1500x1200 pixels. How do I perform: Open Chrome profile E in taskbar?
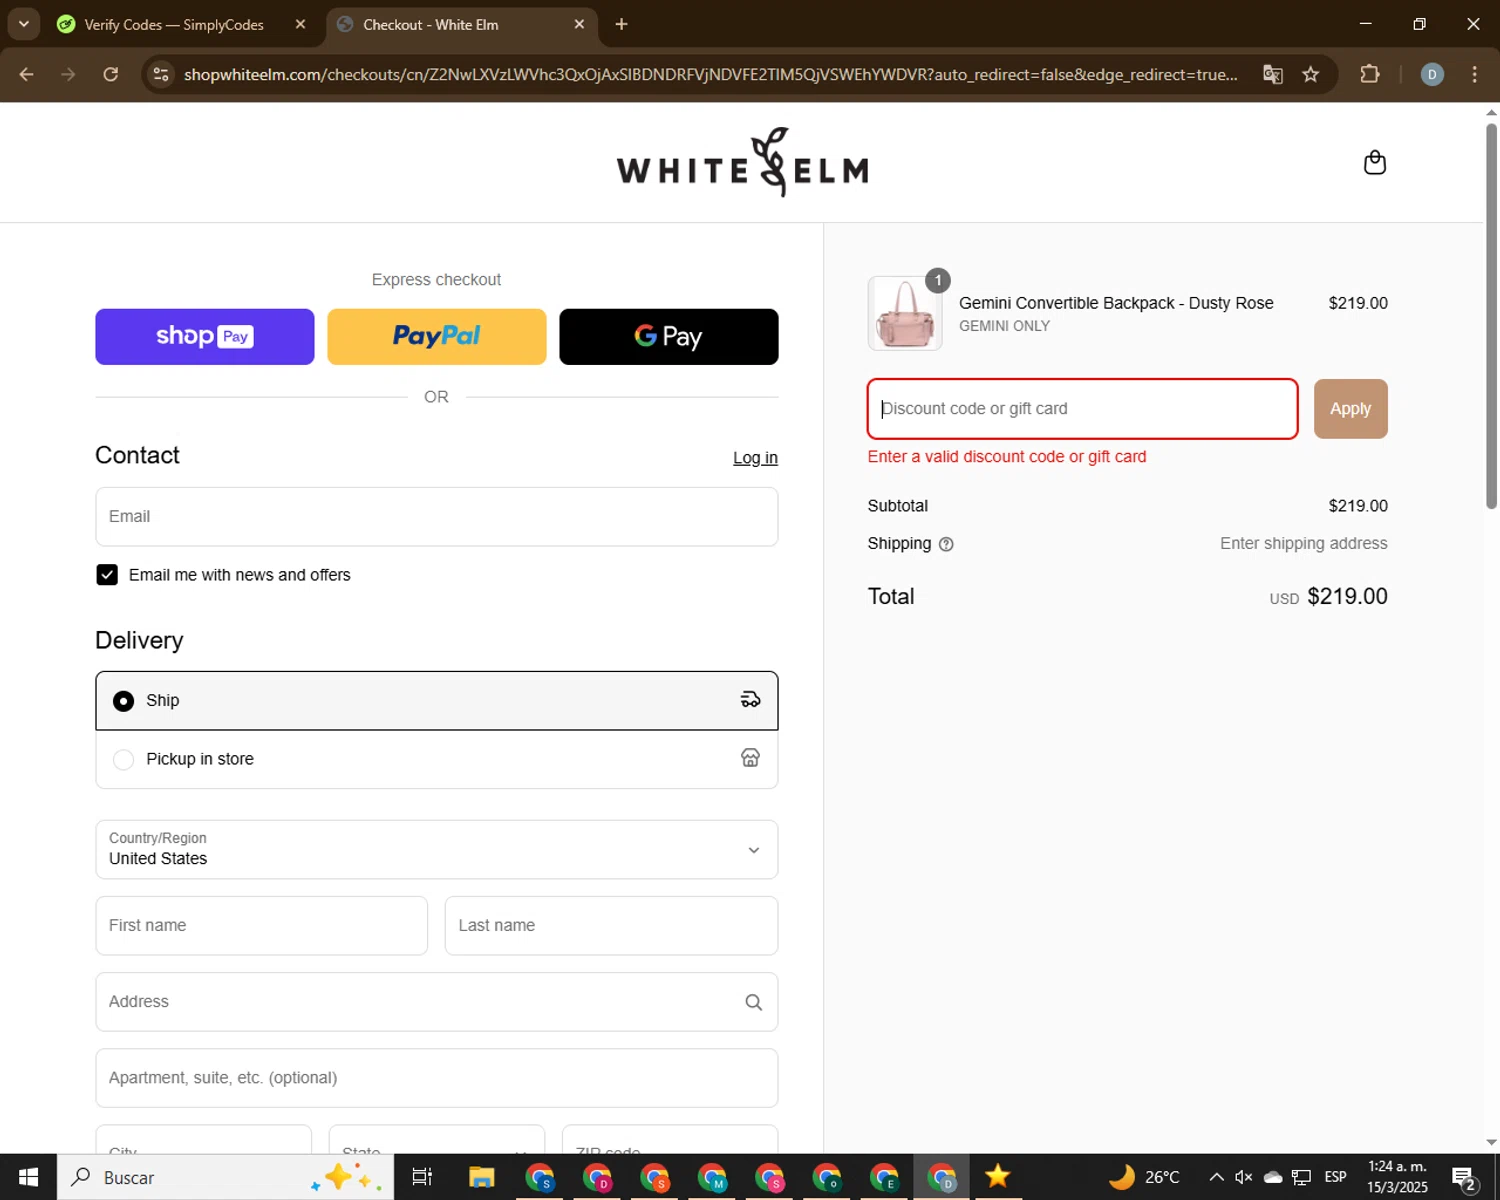(884, 1177)
